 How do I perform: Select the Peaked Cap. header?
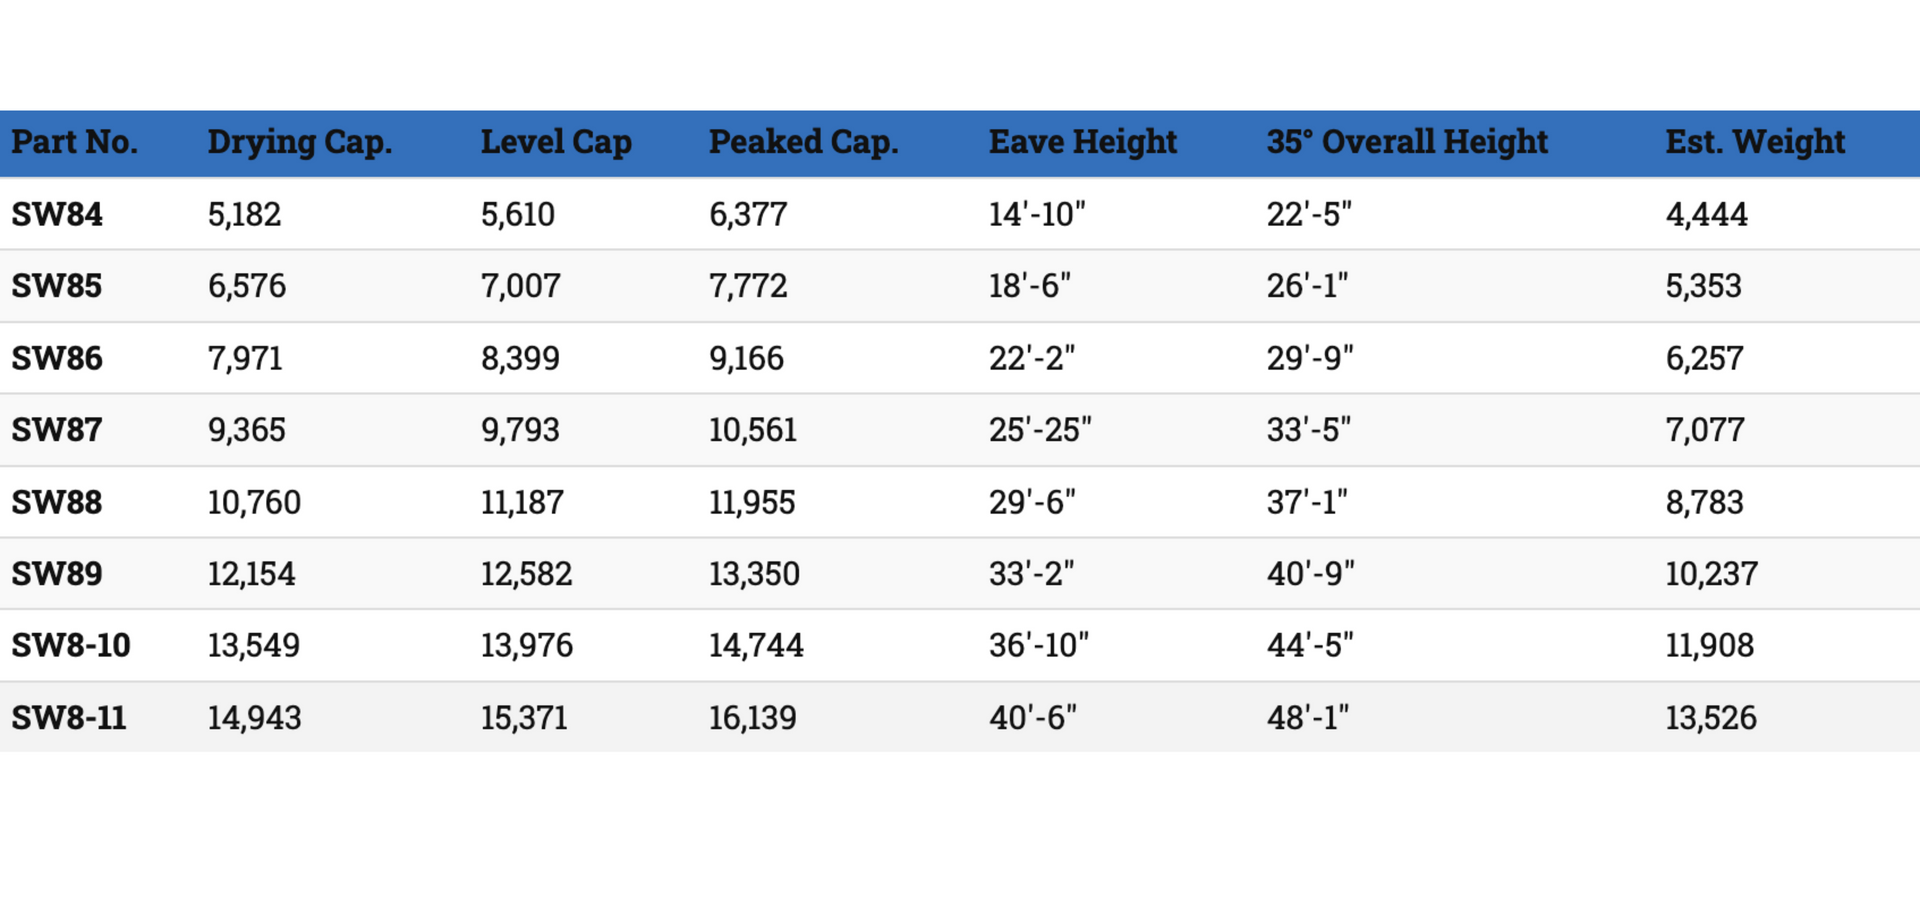click(x=803, y=144)
